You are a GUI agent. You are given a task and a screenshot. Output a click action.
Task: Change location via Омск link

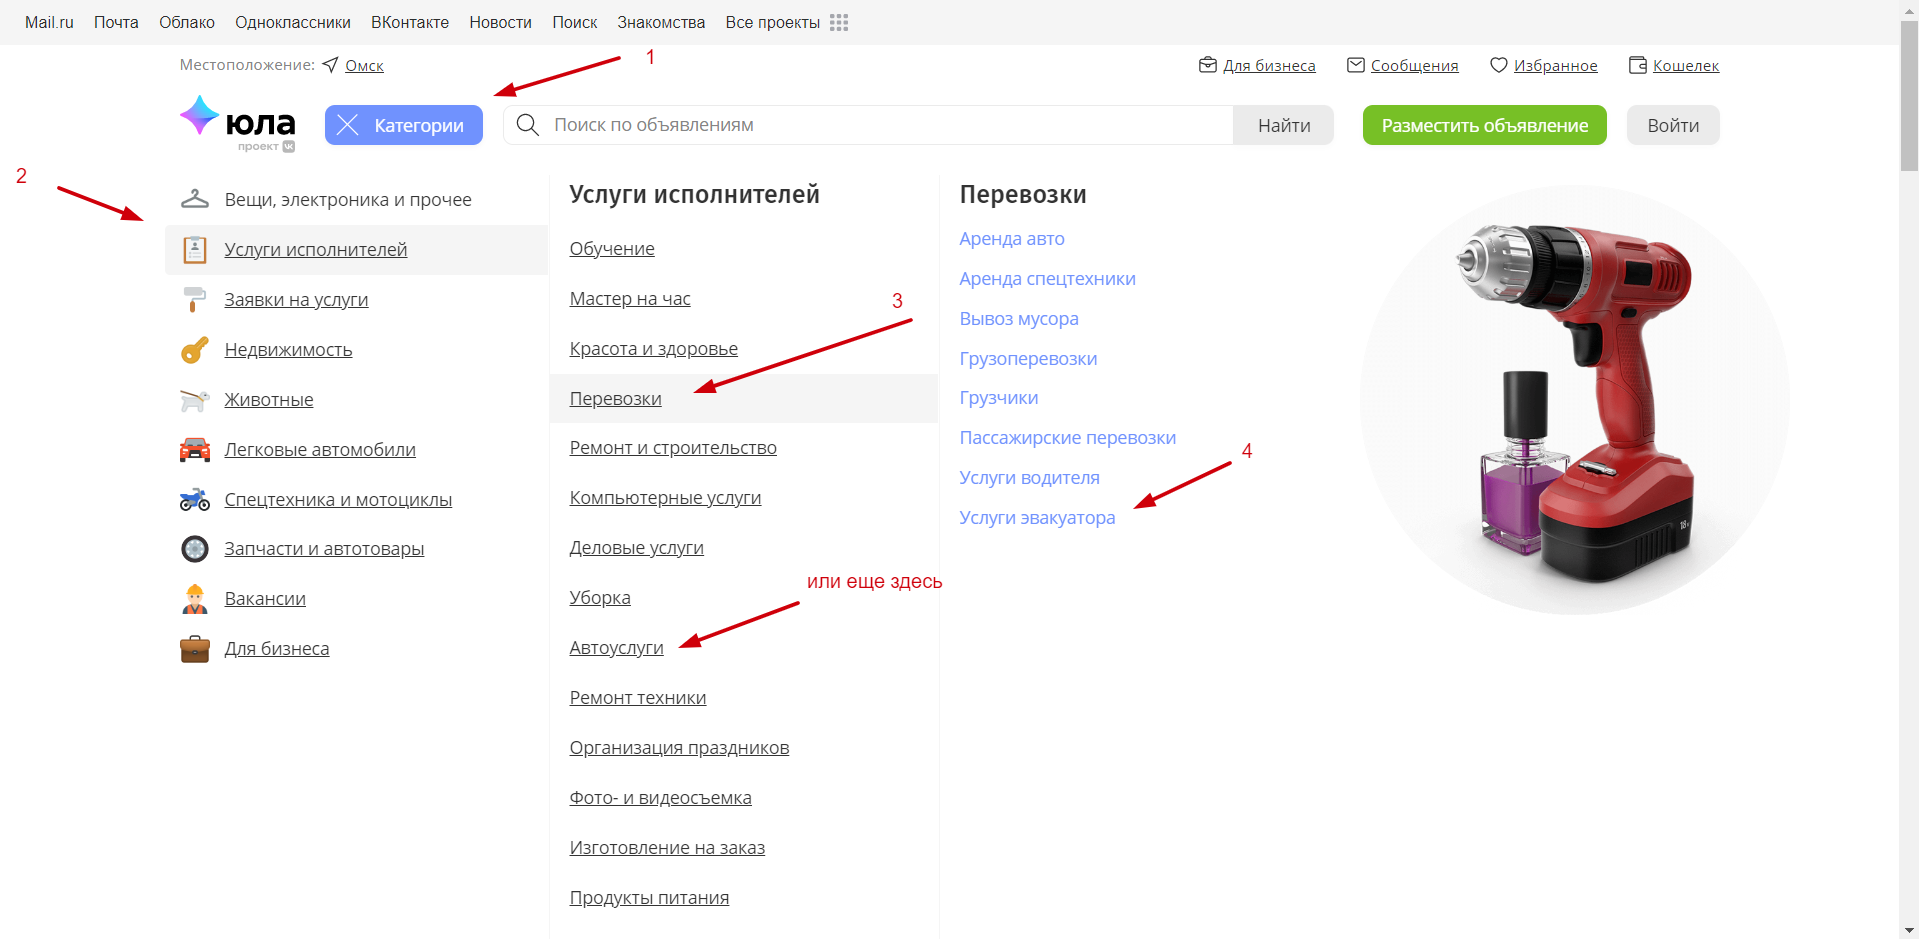pyautogui.click(x=364, y=65)
